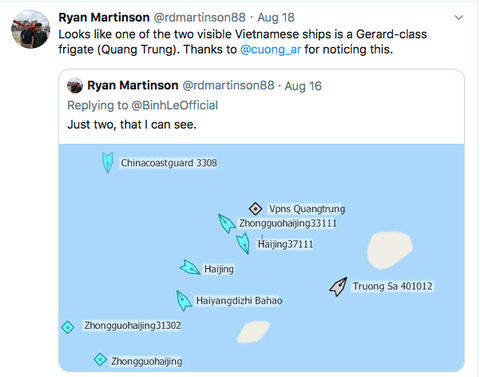
Task: Click the Zhongguohaijing31302 diamond marker
Action: tap(68, 327)
